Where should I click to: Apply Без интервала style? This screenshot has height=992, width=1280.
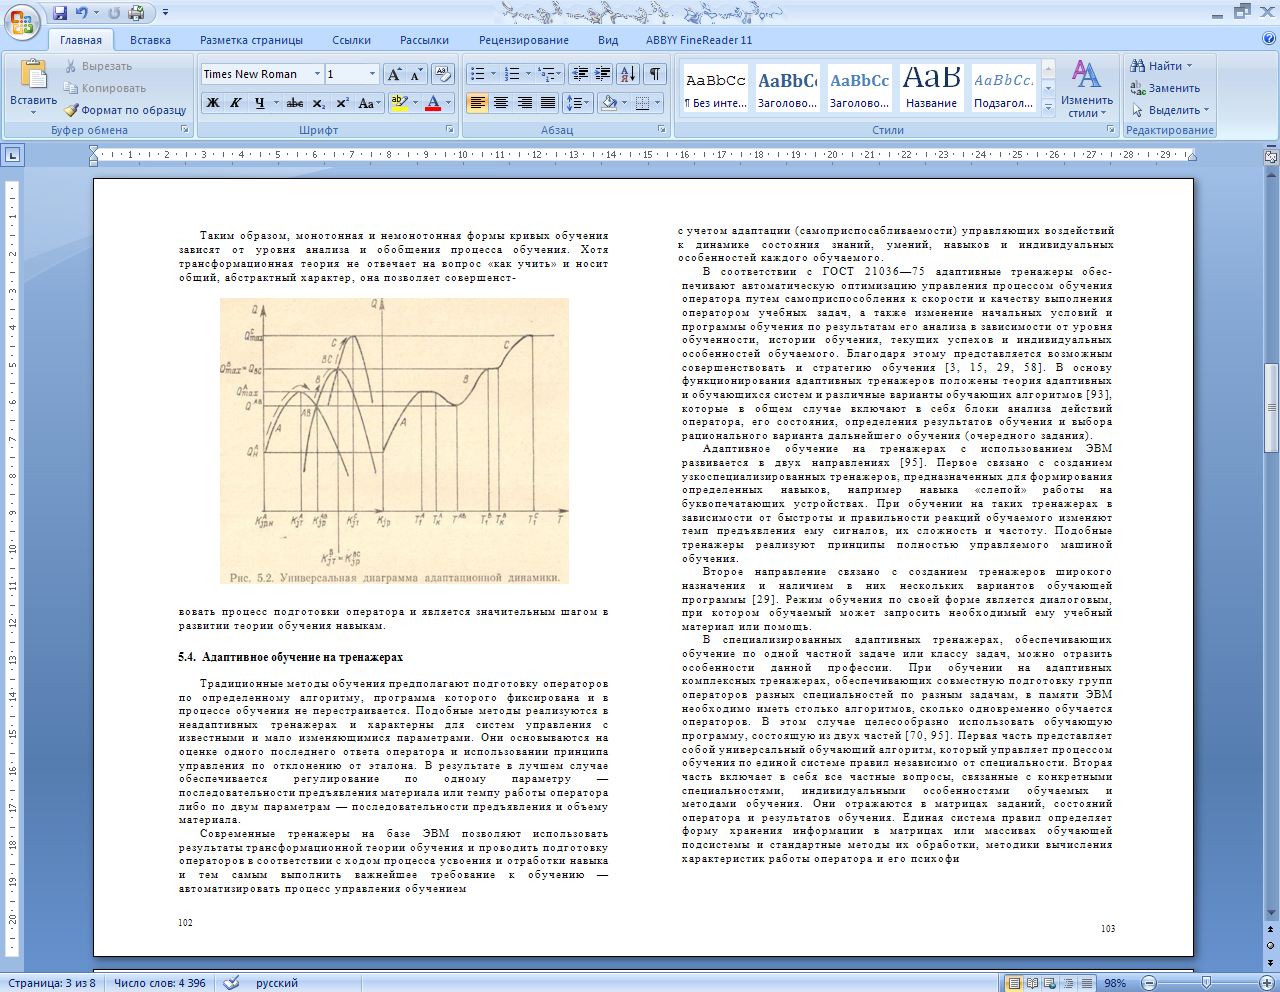tap(715, 88)
